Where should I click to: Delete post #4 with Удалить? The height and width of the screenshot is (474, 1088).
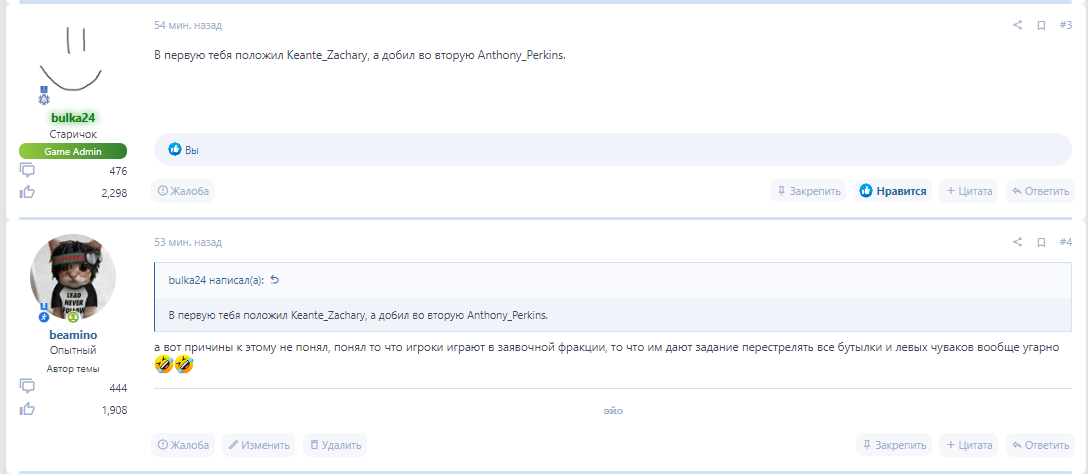point(335,445)
